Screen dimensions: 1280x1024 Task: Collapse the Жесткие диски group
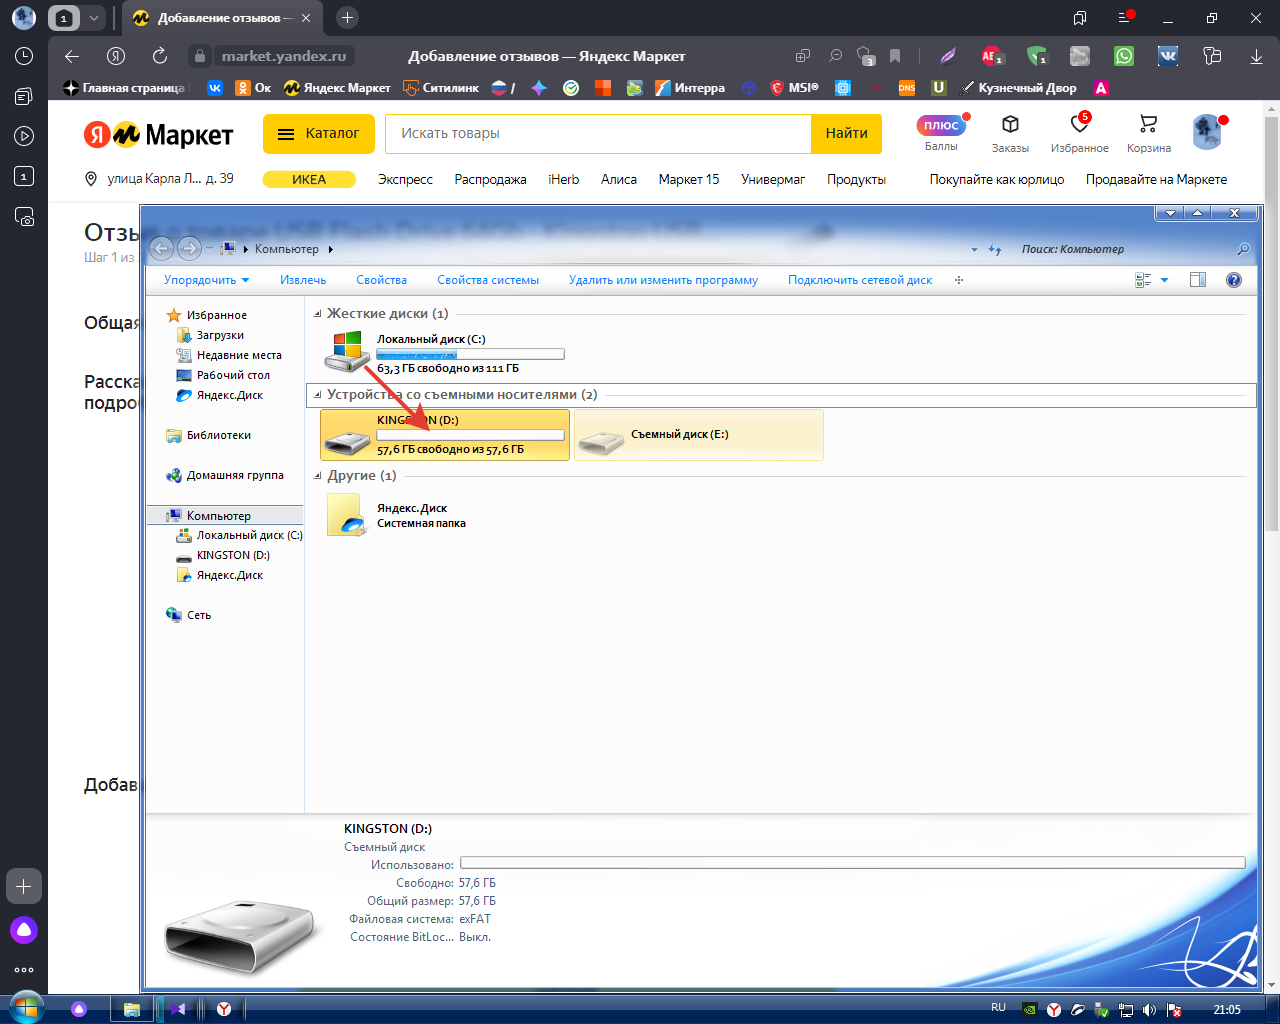click(318, 314)
